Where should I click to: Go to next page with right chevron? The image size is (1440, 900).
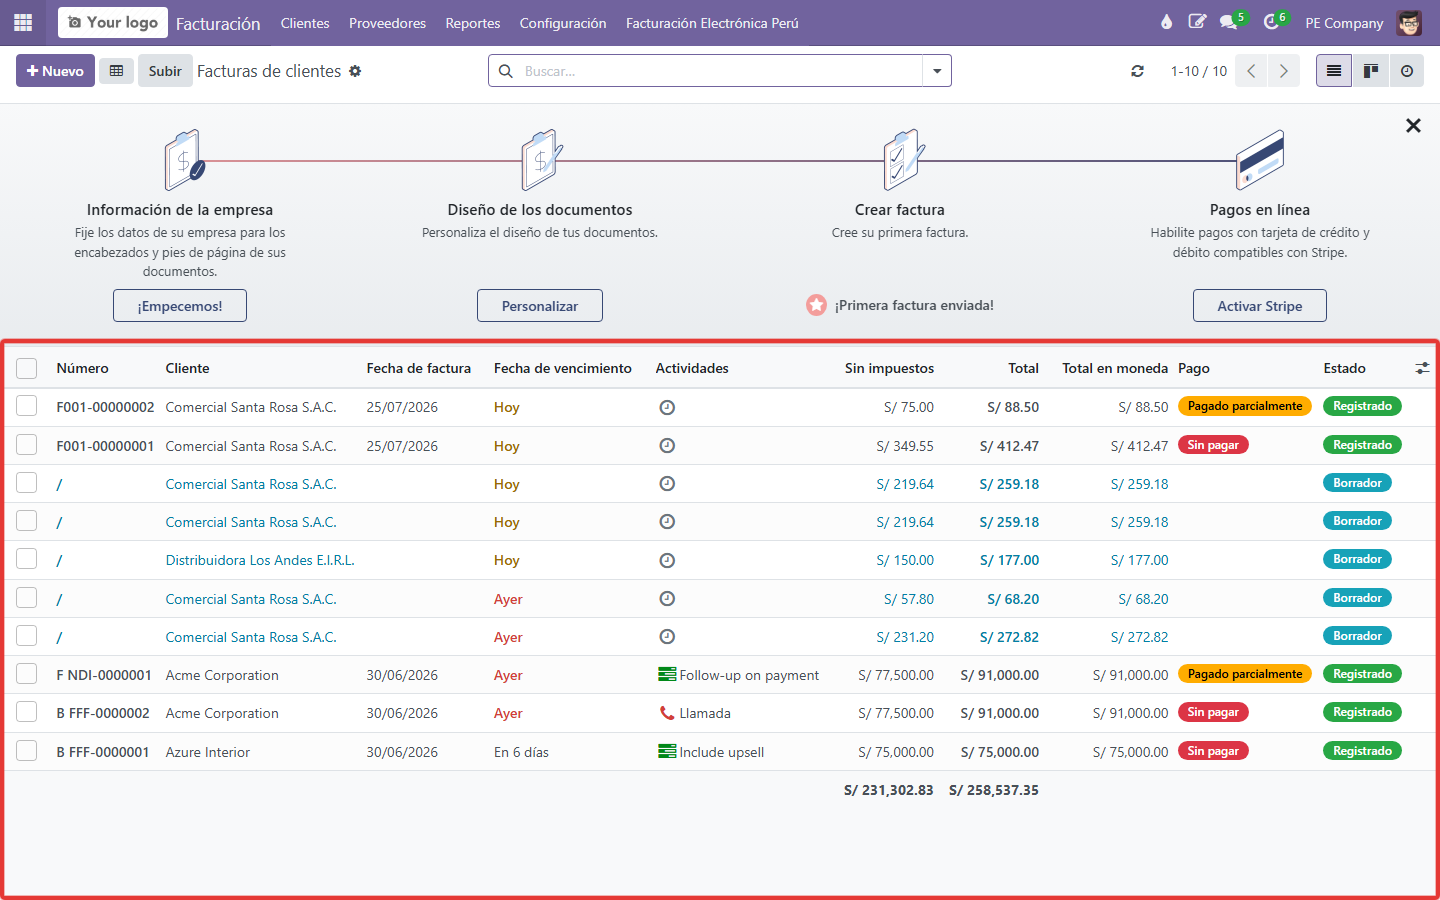[1284, 71]
